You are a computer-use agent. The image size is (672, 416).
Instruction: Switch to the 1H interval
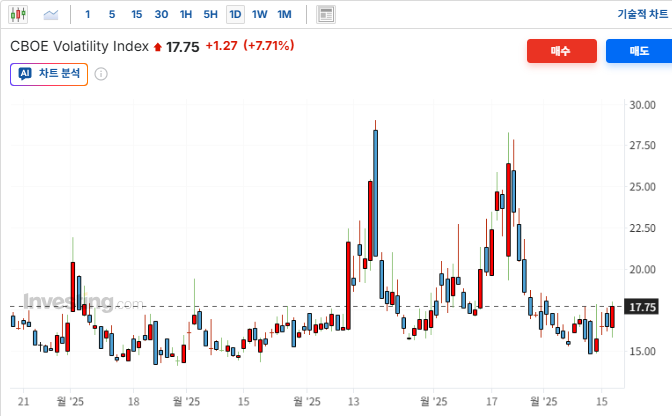186,15
